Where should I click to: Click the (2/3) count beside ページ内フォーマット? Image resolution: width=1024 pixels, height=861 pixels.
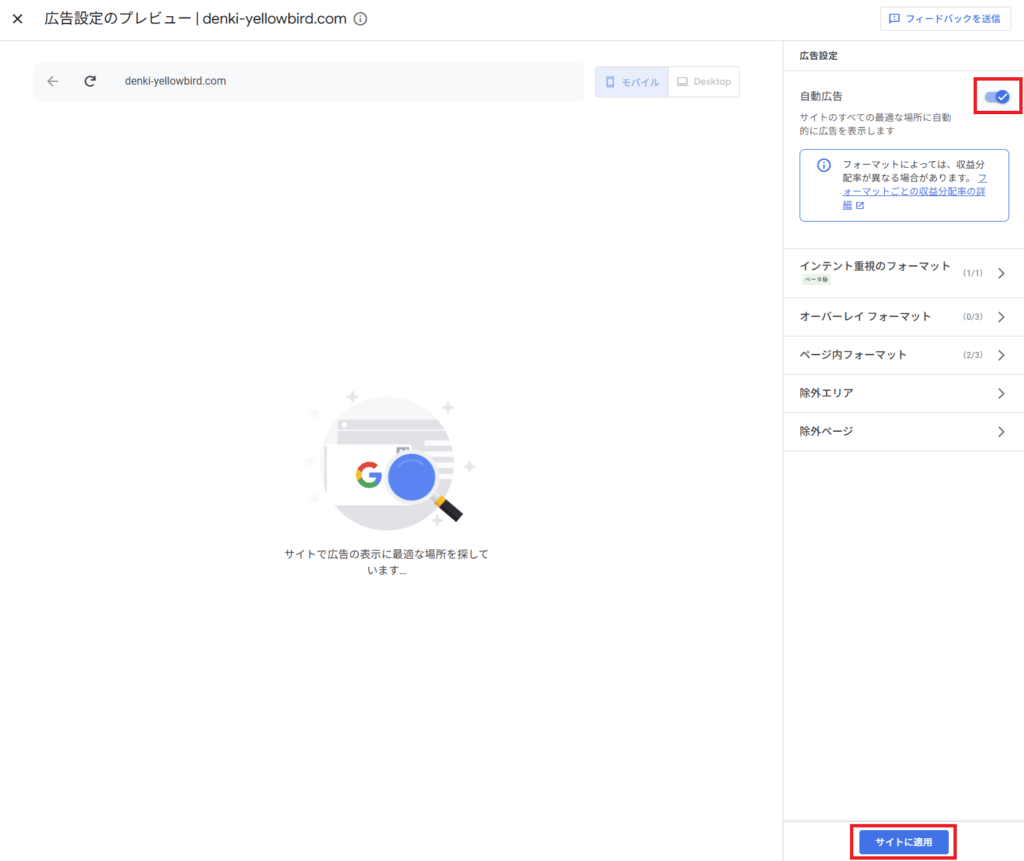972,355
